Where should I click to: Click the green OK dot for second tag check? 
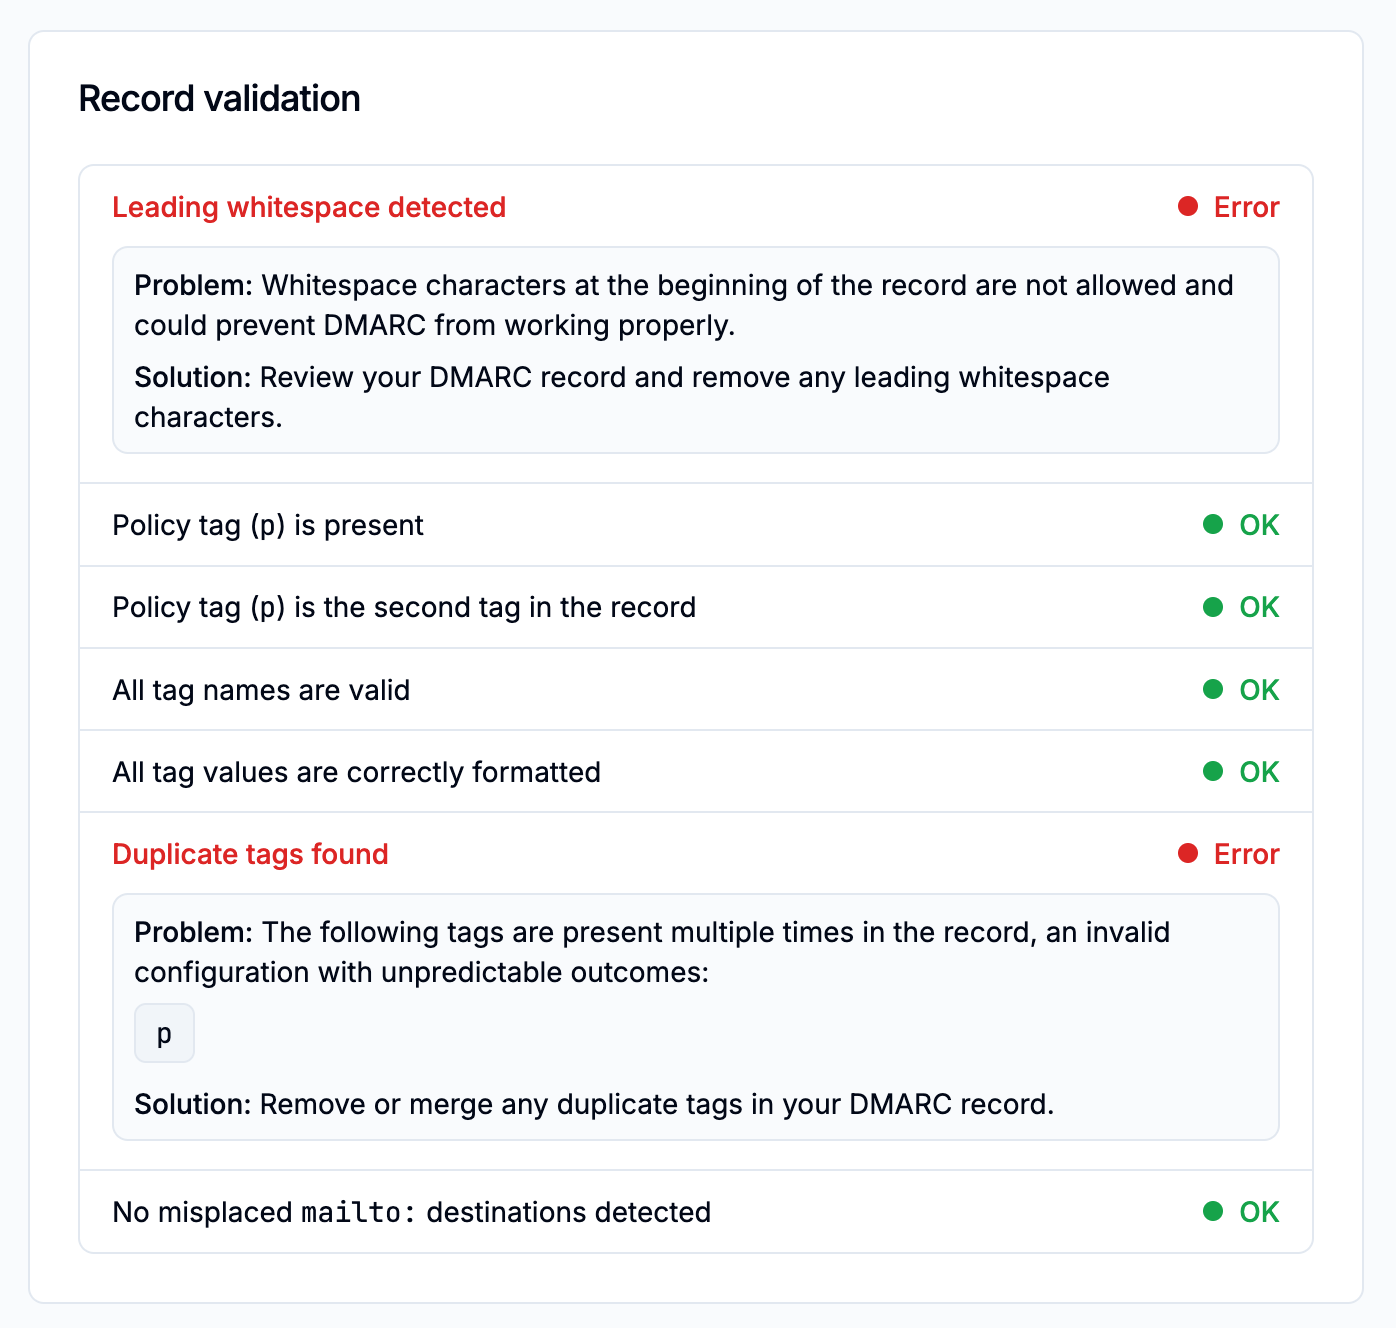click(1212, 607)
